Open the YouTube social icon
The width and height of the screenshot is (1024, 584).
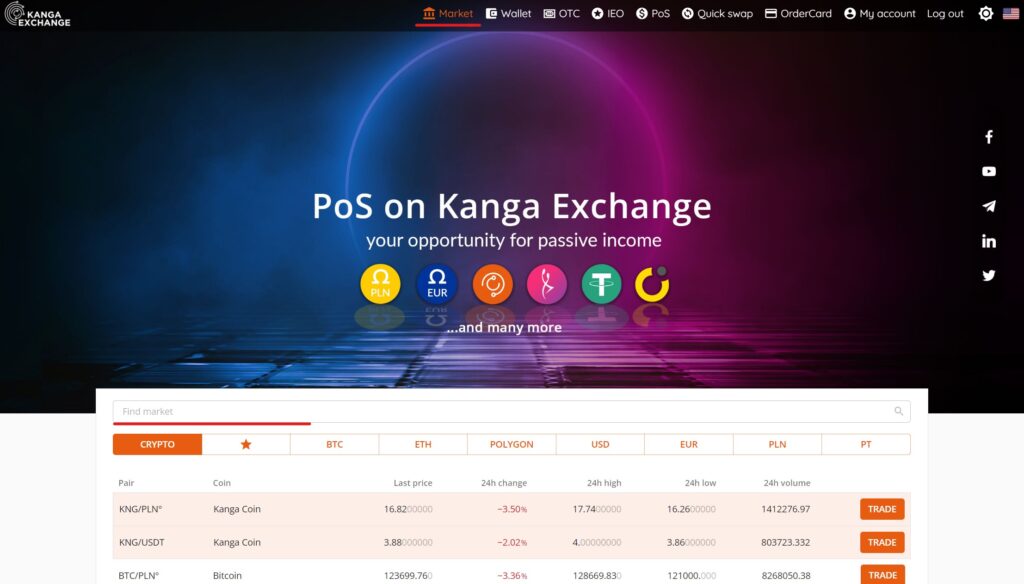click(989, 171)
